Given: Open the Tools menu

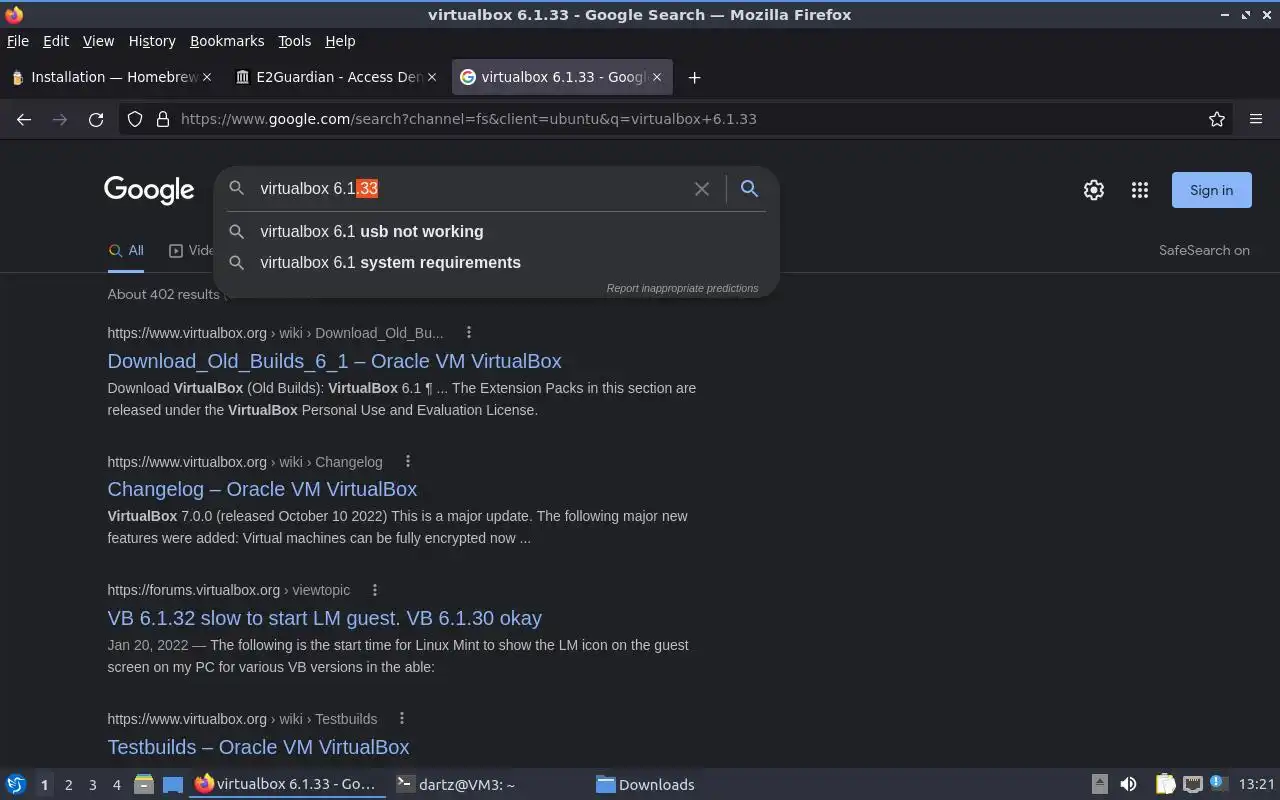Looking at the screenshot, I should (x=294, y=41).
